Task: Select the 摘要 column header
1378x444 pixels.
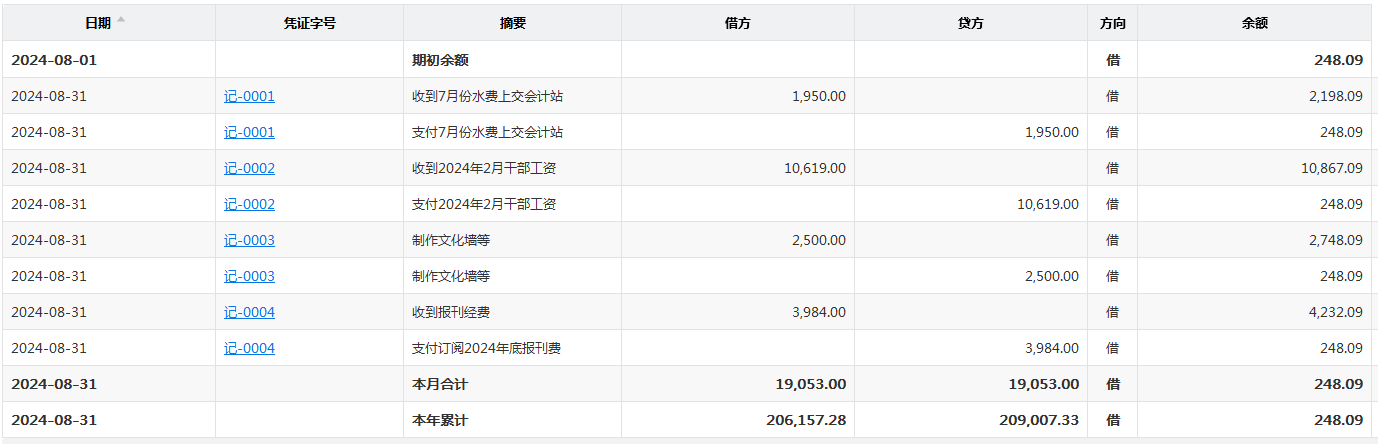Action: point(512,23)
